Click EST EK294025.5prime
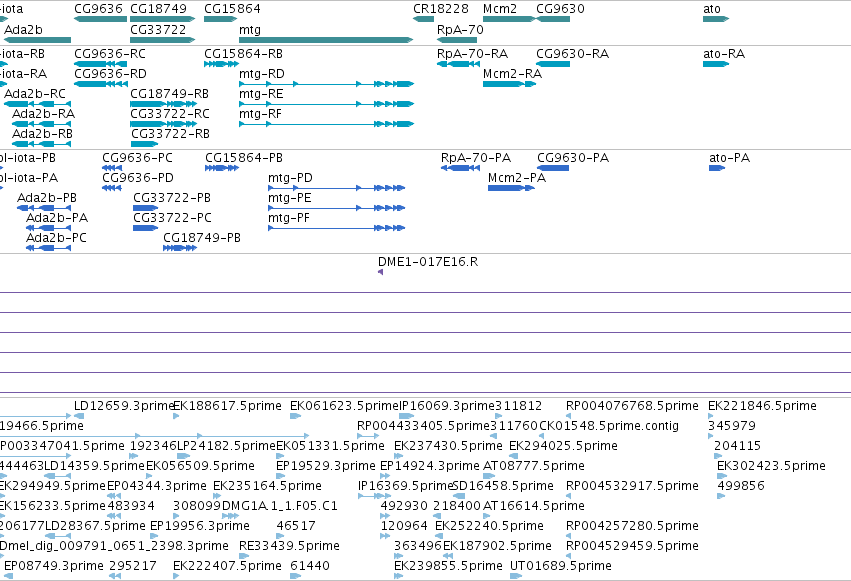The width and height of the screenshot is (851, 581). tap(513, 456)
